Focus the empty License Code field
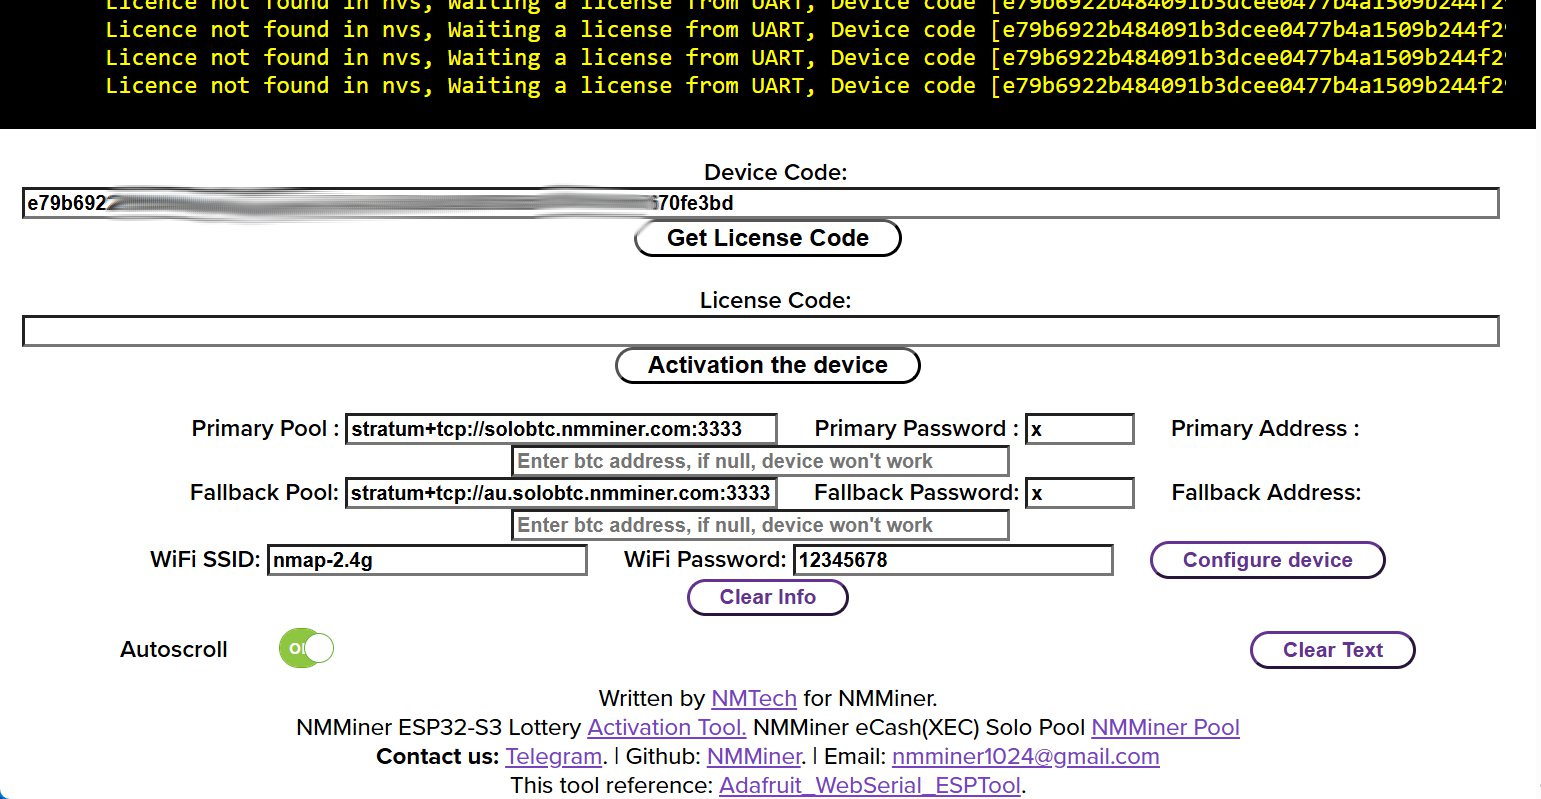Viewport: 1541px width, 799px height. 760,331
